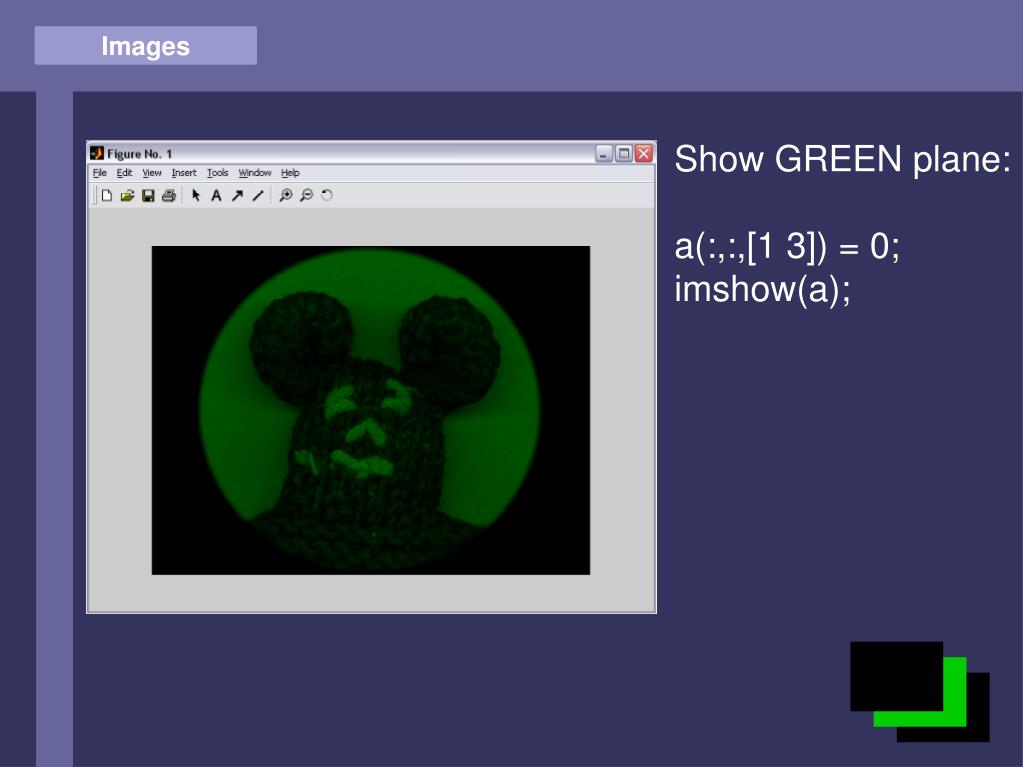Open the Help menu
The width and height of the screenshot is (1023, 767).
290,173
